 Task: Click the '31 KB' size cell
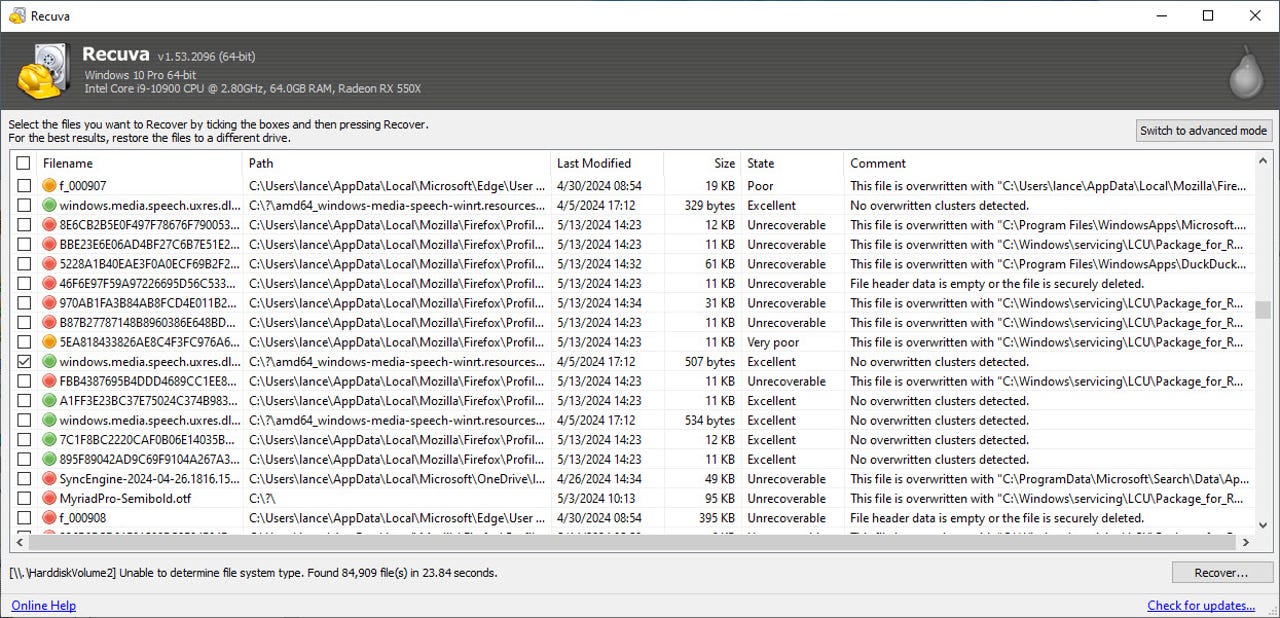(719, 303)
